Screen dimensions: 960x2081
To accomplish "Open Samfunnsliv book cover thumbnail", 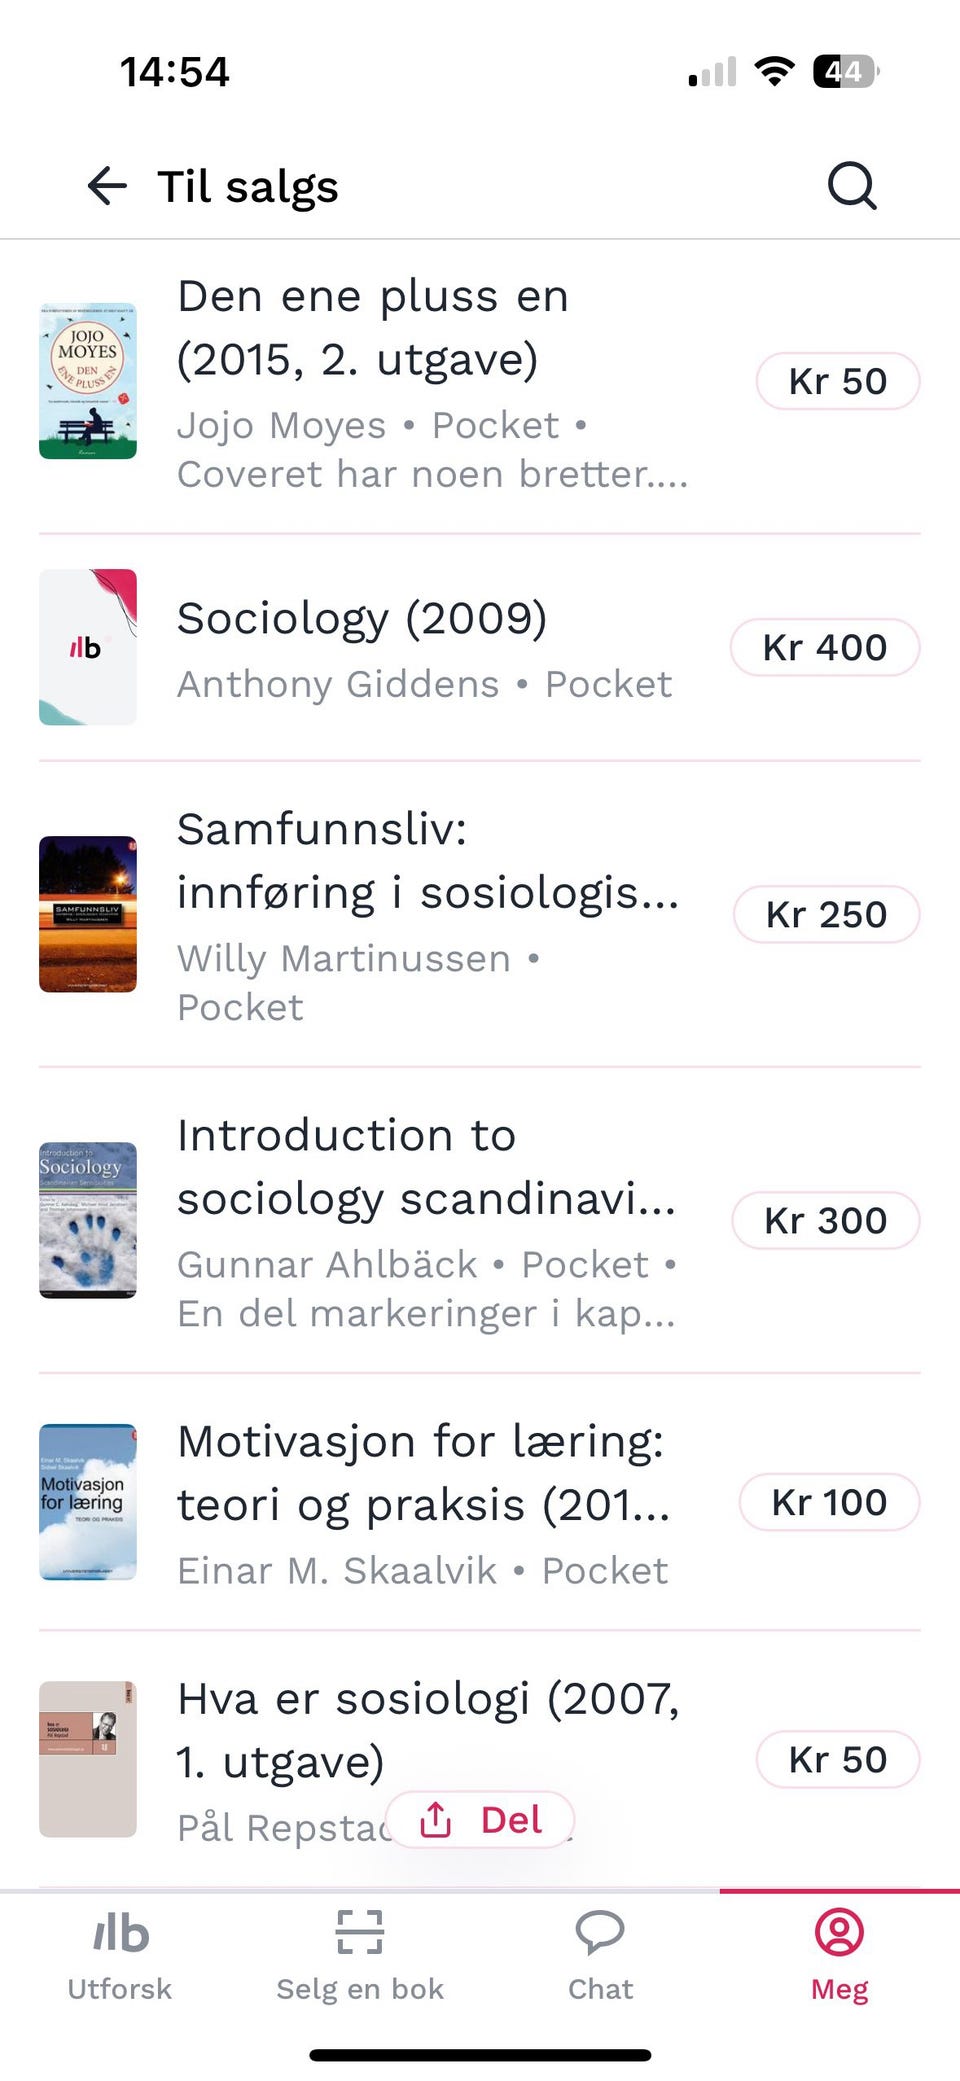I will click(x=88, y=914).
